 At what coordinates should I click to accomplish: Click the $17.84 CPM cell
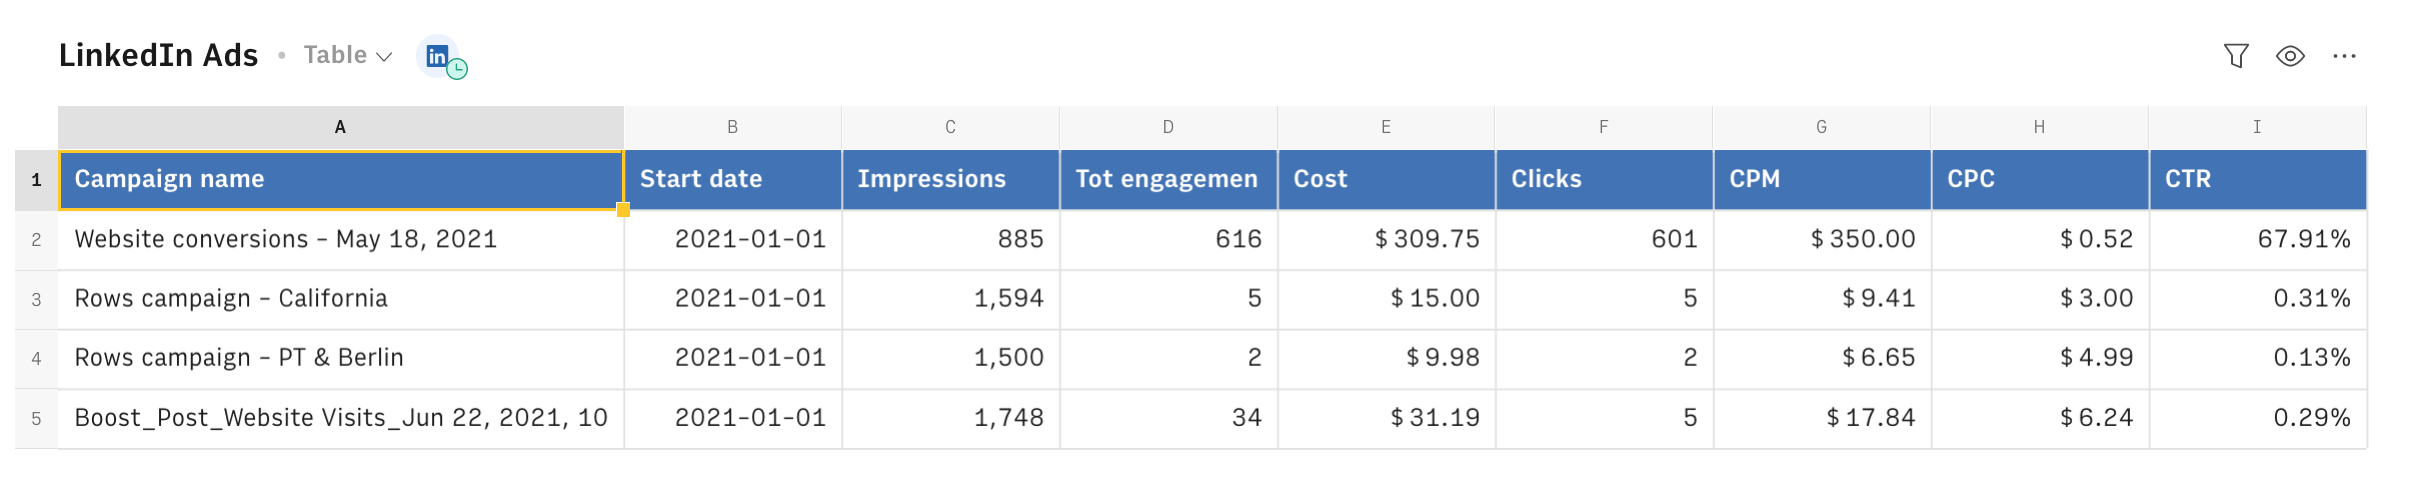[x=1822, y=418]
